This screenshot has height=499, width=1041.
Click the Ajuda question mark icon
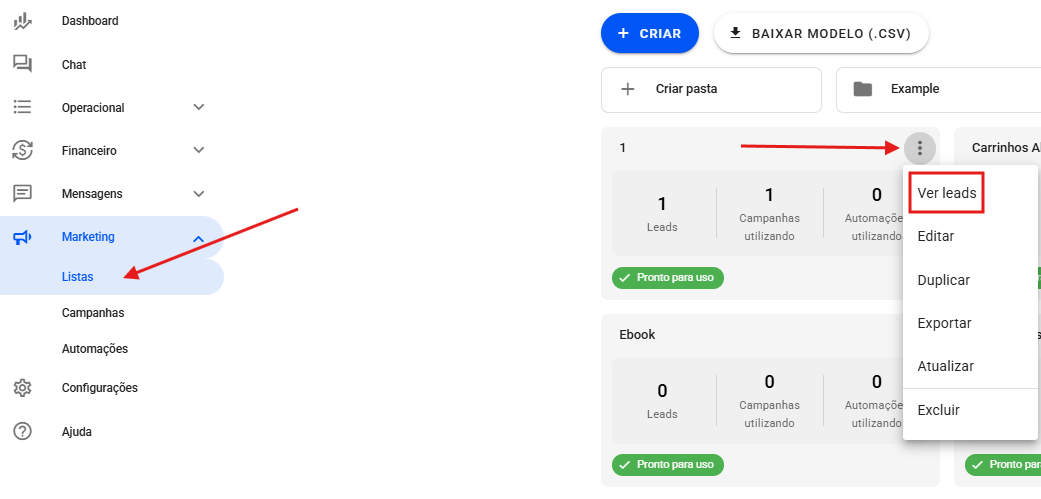22,432
